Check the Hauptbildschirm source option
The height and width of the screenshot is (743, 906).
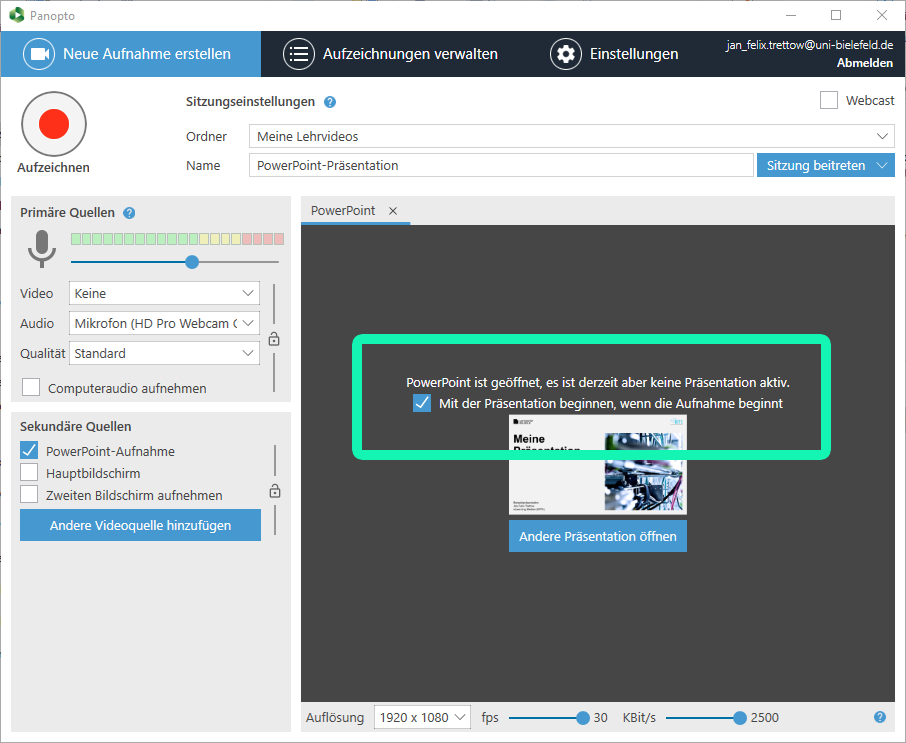(x=29, y=473)
